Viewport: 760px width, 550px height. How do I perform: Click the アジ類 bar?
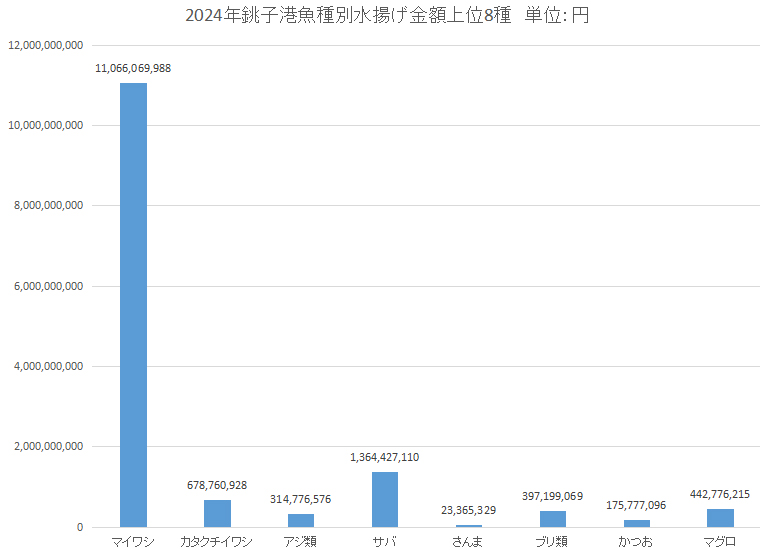[301, 520]
